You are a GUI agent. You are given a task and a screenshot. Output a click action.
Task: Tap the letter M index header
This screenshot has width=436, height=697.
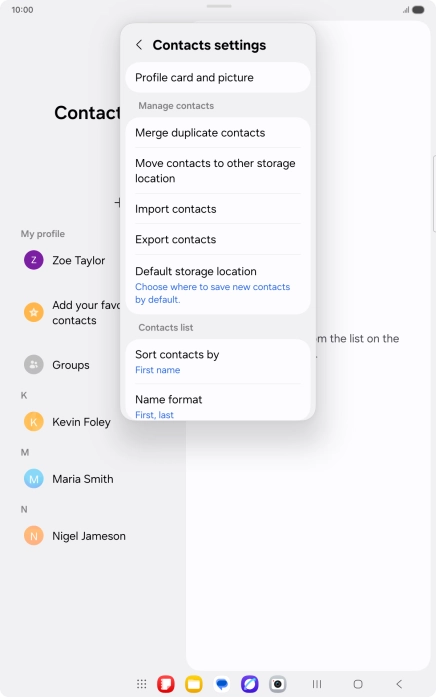click(x=25, y=452)
